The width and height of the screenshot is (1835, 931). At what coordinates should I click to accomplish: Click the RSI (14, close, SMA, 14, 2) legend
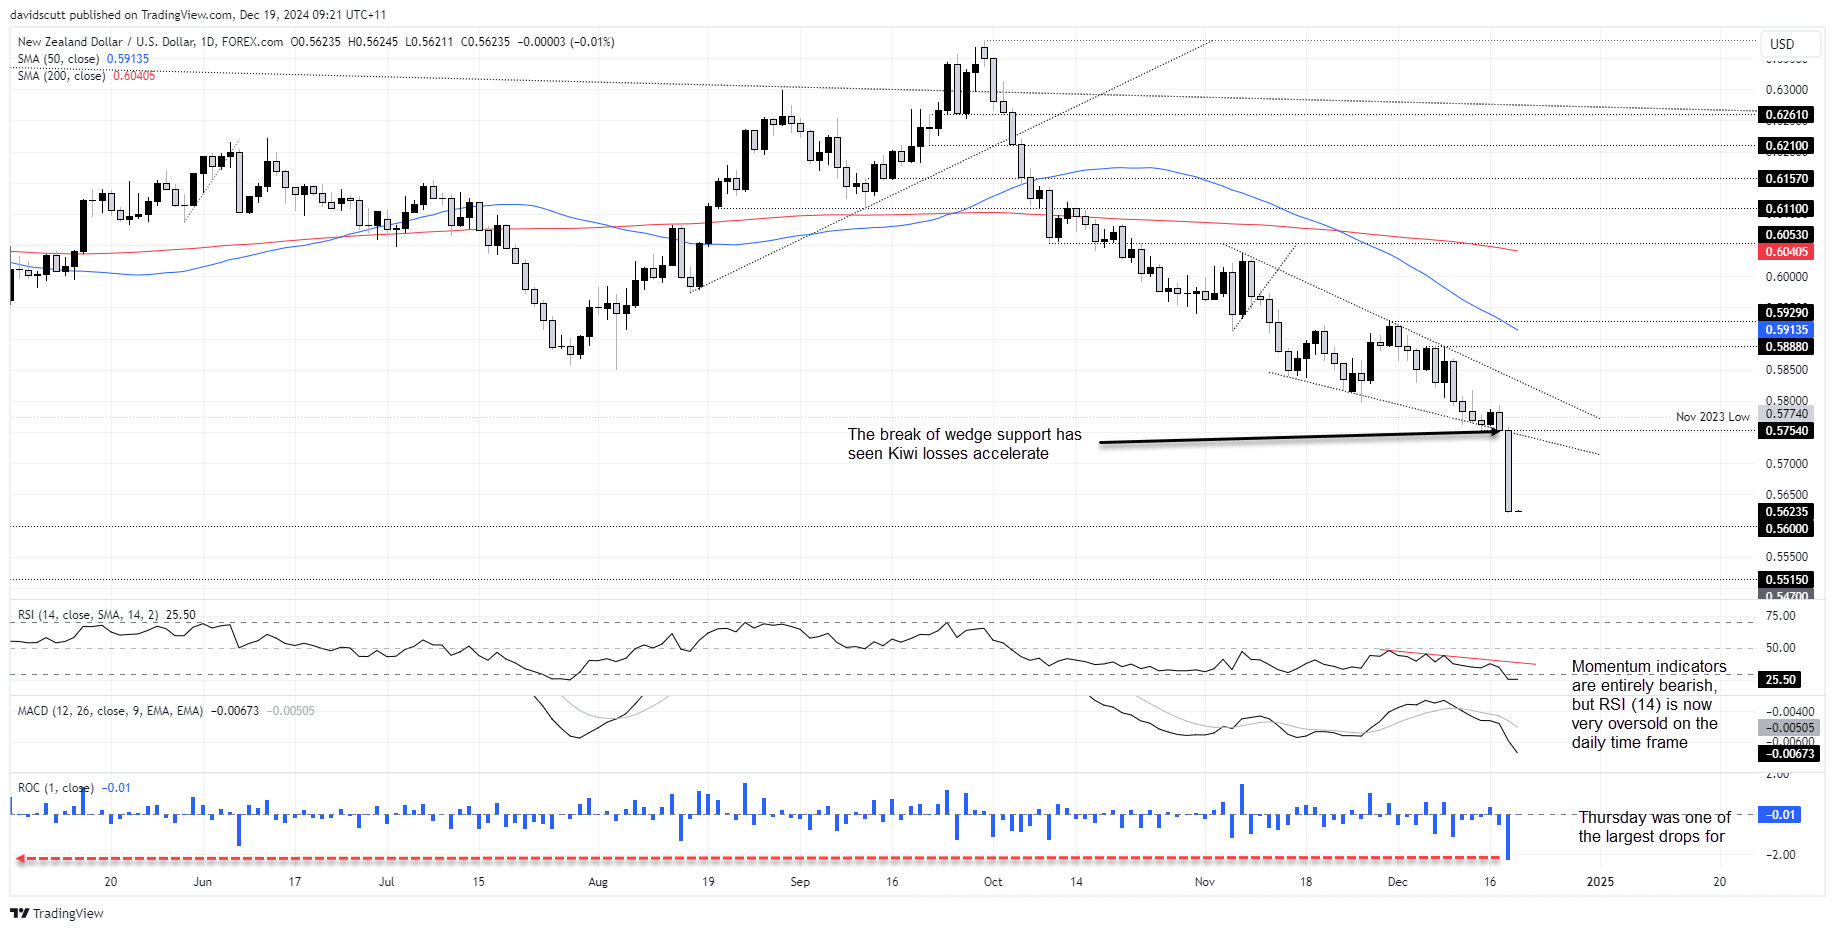click(x=88, y=615)
